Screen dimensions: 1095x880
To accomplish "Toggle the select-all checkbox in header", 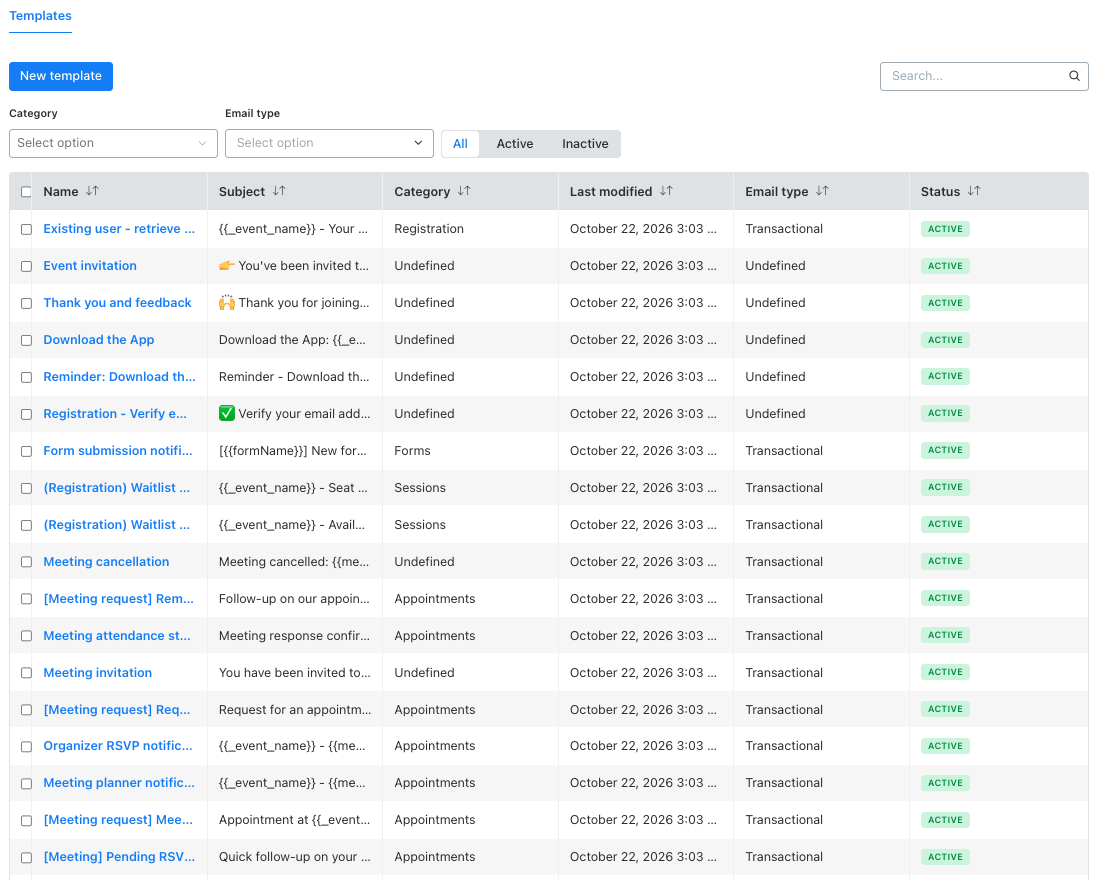I will coord(26,192).
